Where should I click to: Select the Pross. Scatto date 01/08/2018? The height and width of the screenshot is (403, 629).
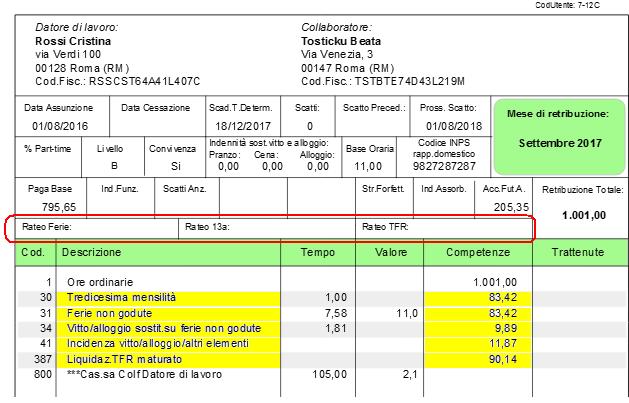click(452, 126)
